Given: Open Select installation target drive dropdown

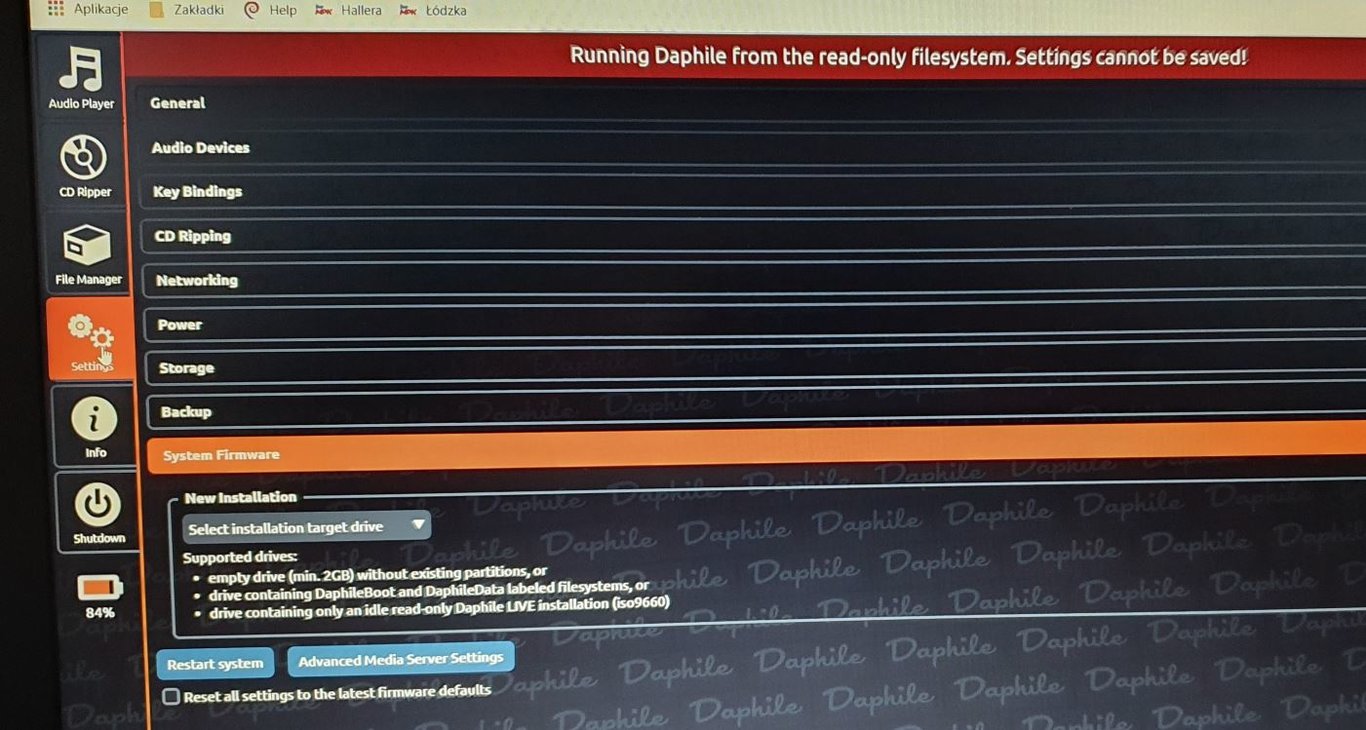Looking at the screenshot, I should click(306, 527).
